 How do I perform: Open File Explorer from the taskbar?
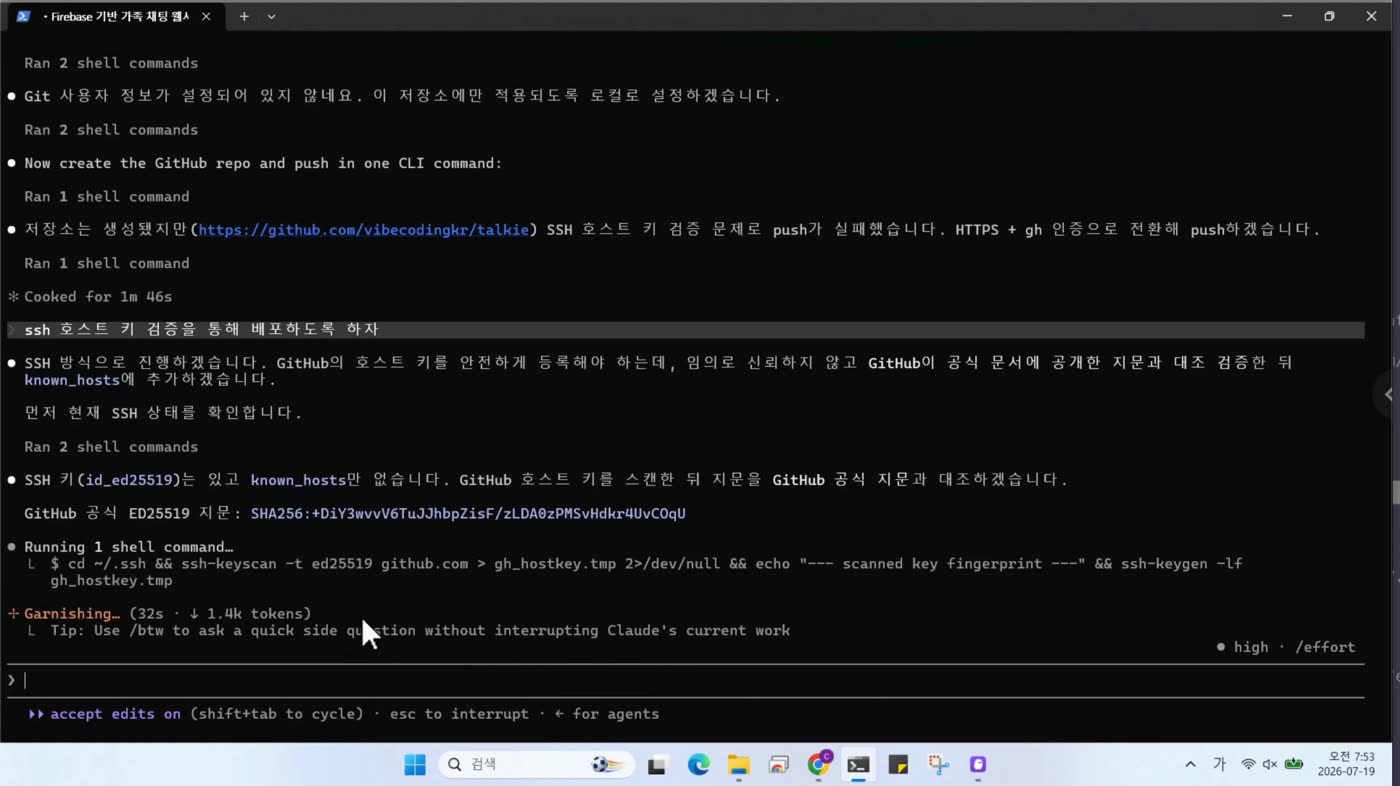click(738, 765)
